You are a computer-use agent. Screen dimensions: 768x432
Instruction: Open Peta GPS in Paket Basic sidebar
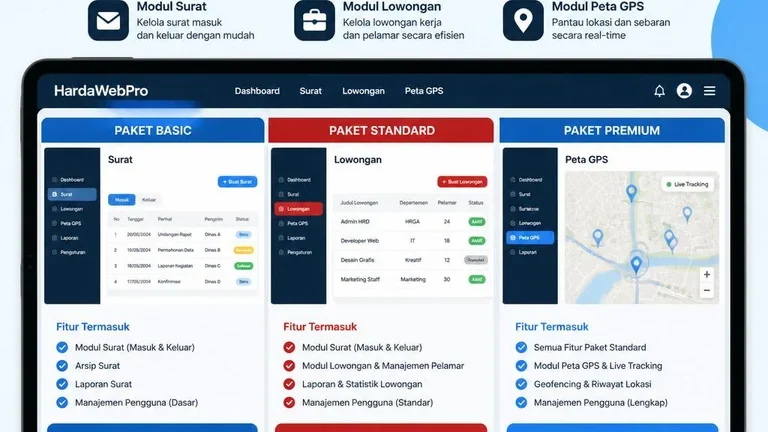(x=71, y=223)
